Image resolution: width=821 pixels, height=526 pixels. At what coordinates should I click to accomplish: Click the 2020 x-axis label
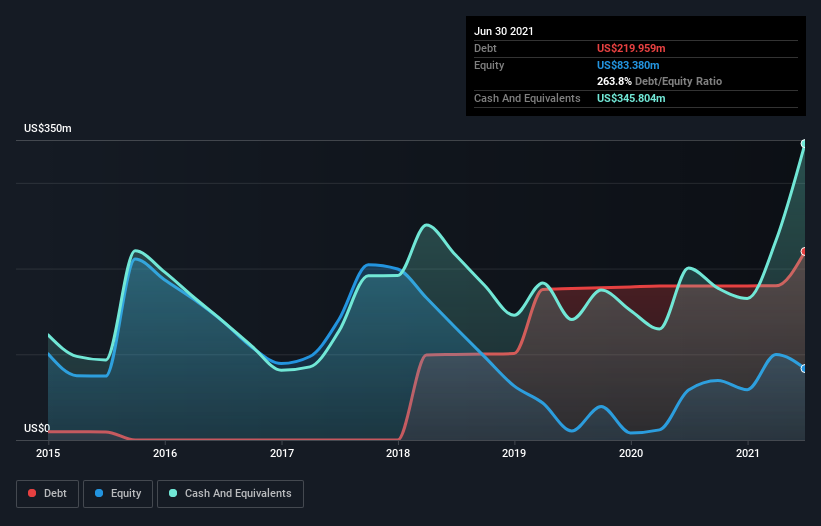[x=631, y=453]
